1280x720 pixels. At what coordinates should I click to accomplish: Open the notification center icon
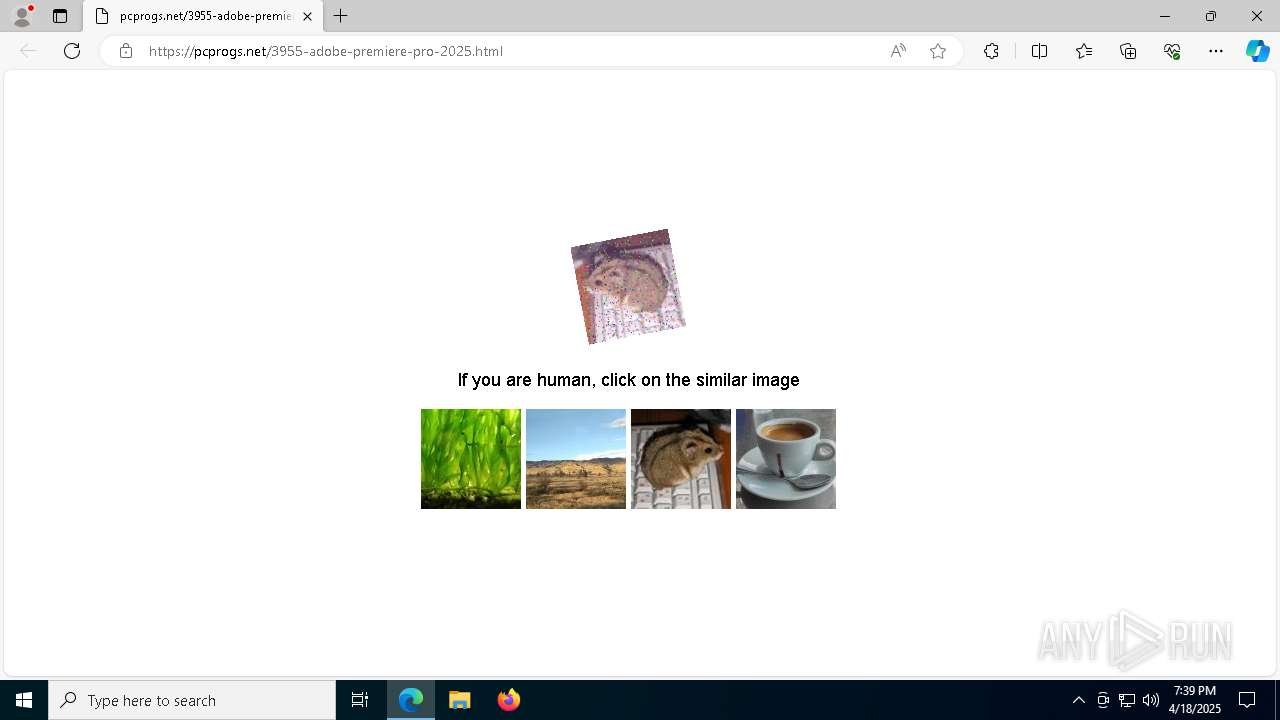click(1247, 700)
